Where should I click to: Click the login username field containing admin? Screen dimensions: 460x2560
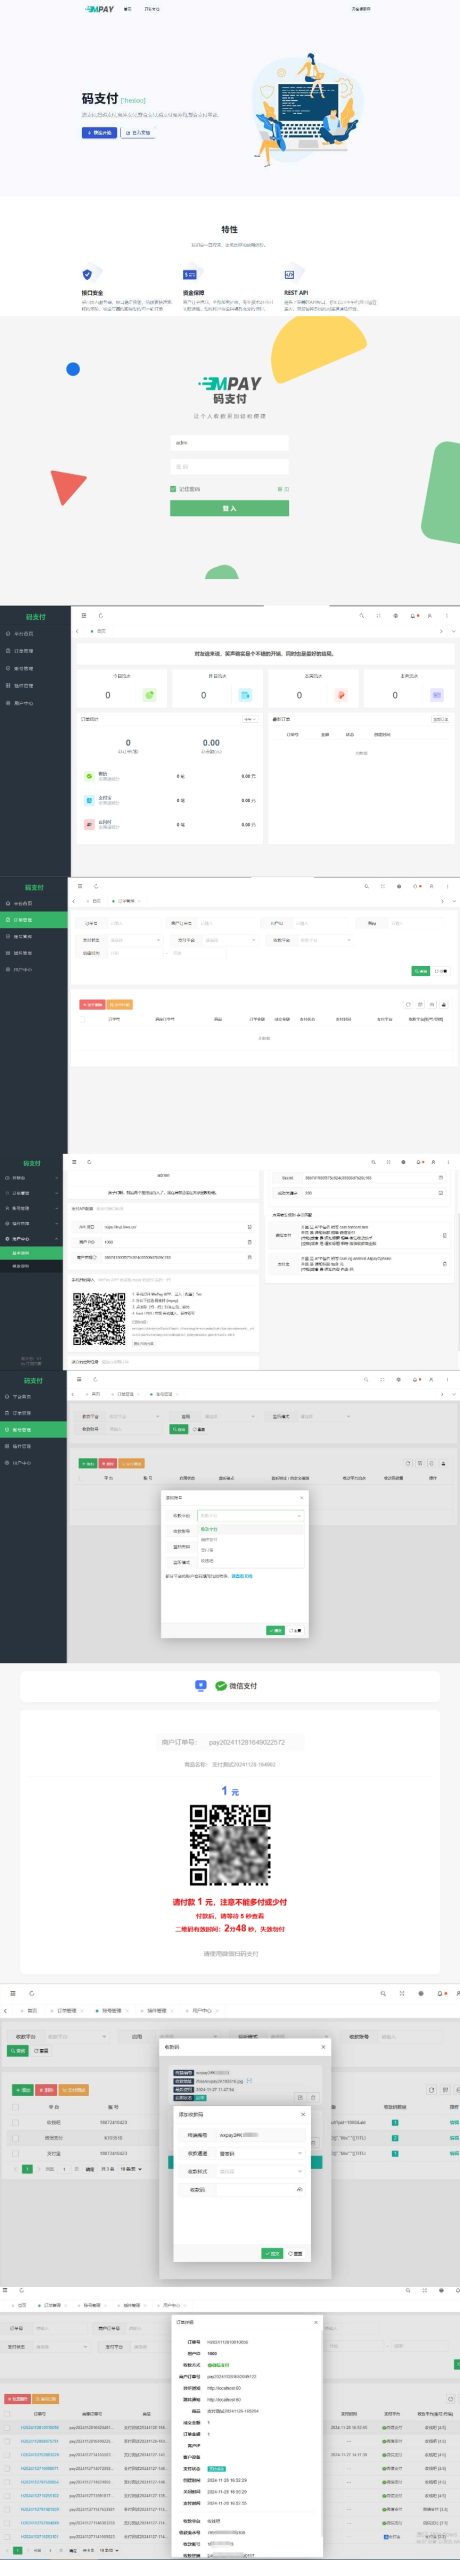point(229,442)
